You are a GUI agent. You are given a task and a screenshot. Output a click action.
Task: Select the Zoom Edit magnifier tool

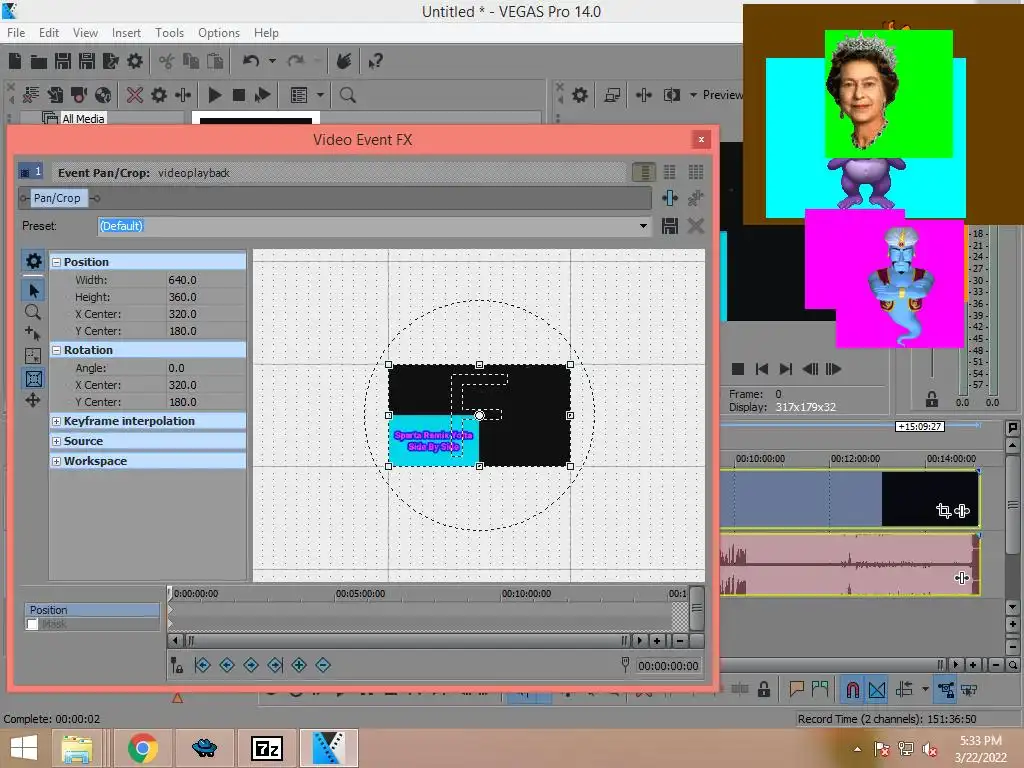coord(33,312)
